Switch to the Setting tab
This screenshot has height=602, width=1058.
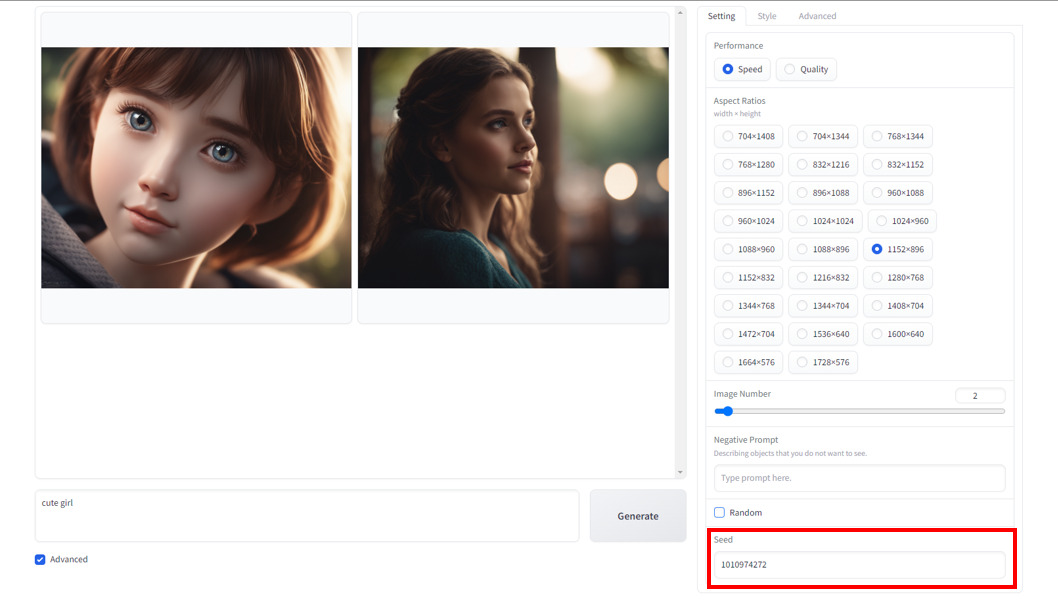[x=721, y=16]
